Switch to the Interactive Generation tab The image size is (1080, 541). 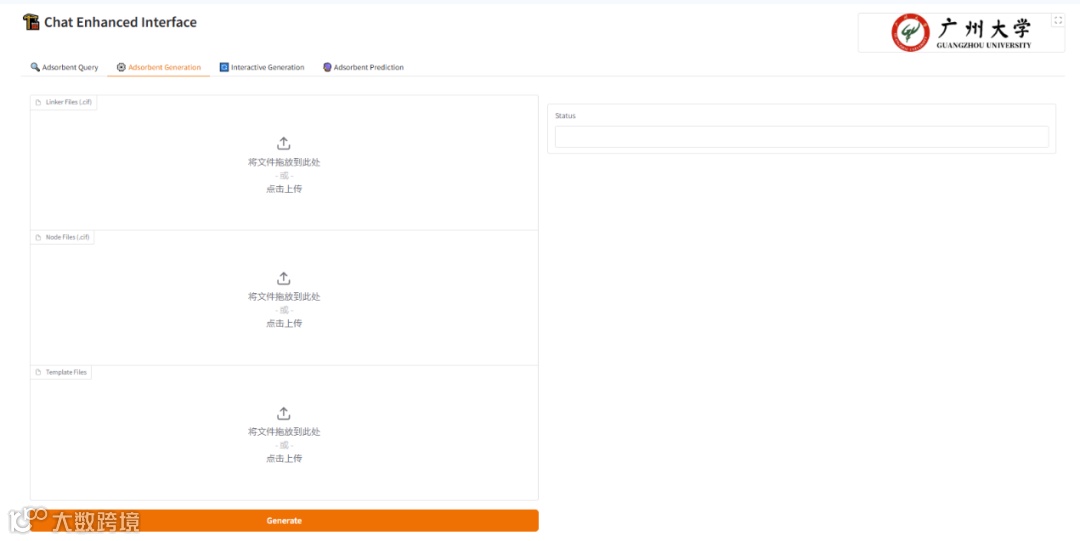click(262, 67)
